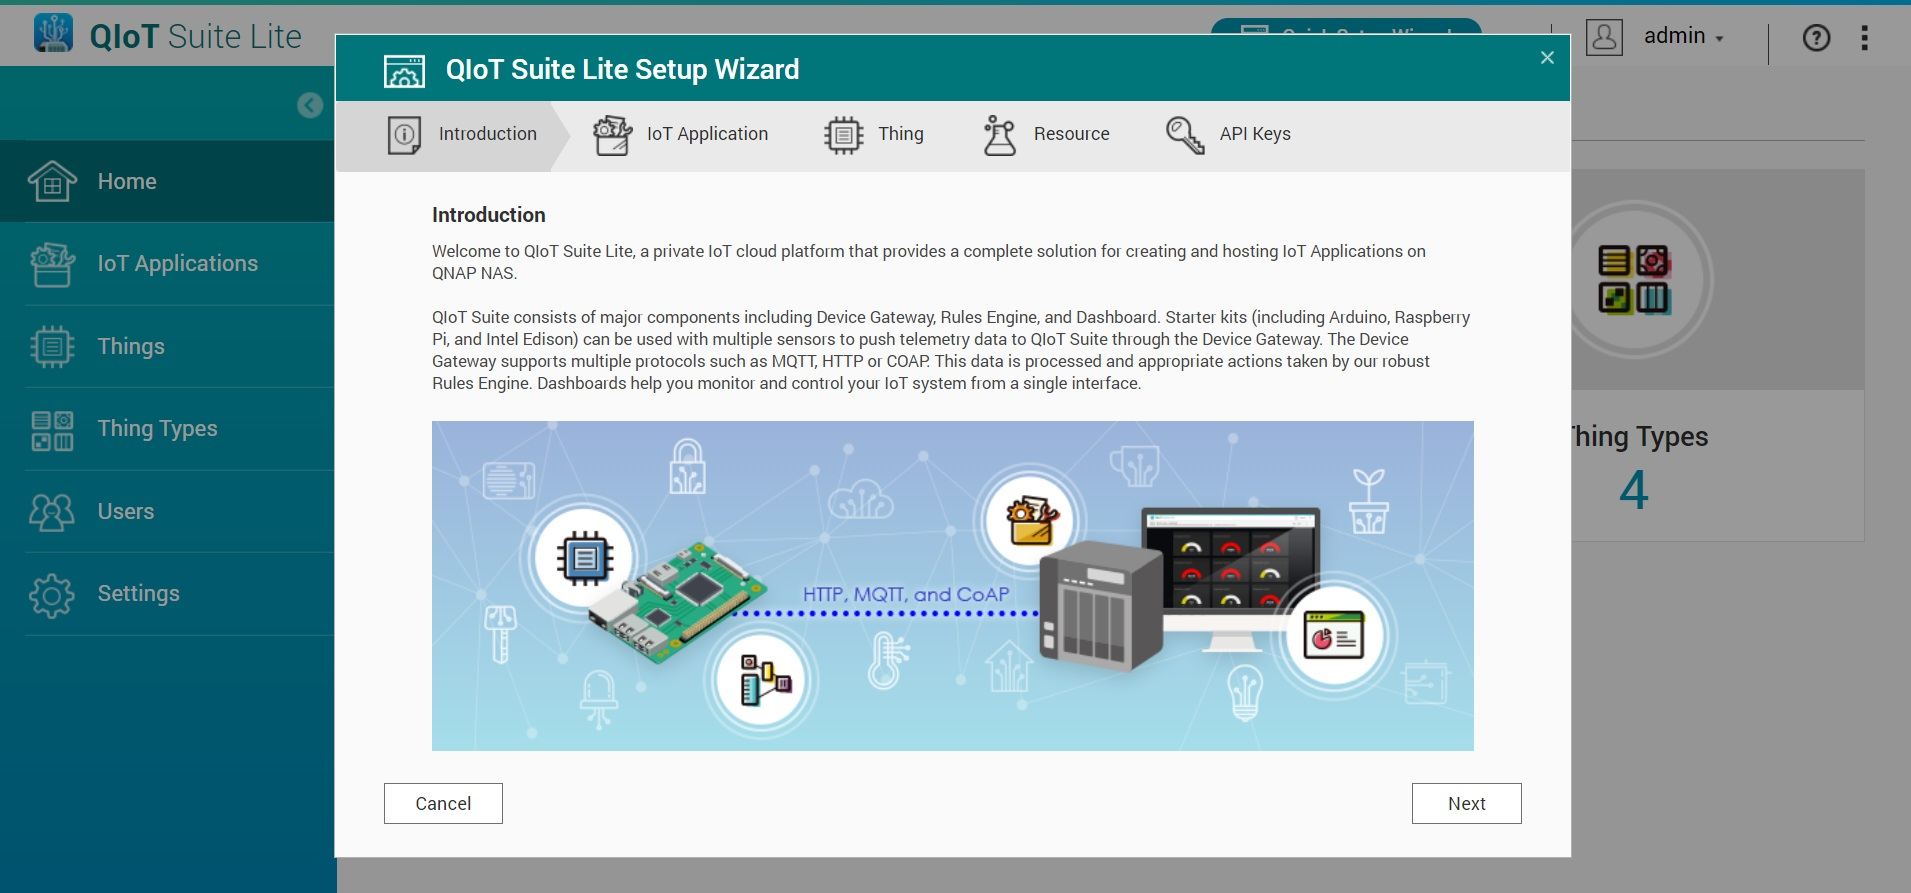Open IoT Applications from sidebar icon
1911x893 pixels.
point(52,264)
